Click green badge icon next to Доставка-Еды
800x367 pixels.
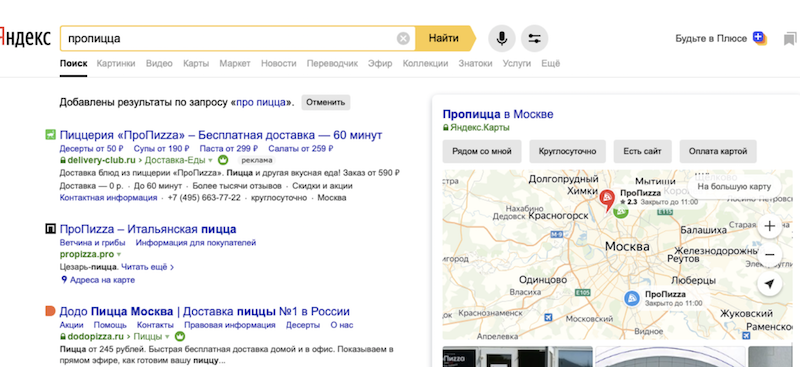(222, 160)
